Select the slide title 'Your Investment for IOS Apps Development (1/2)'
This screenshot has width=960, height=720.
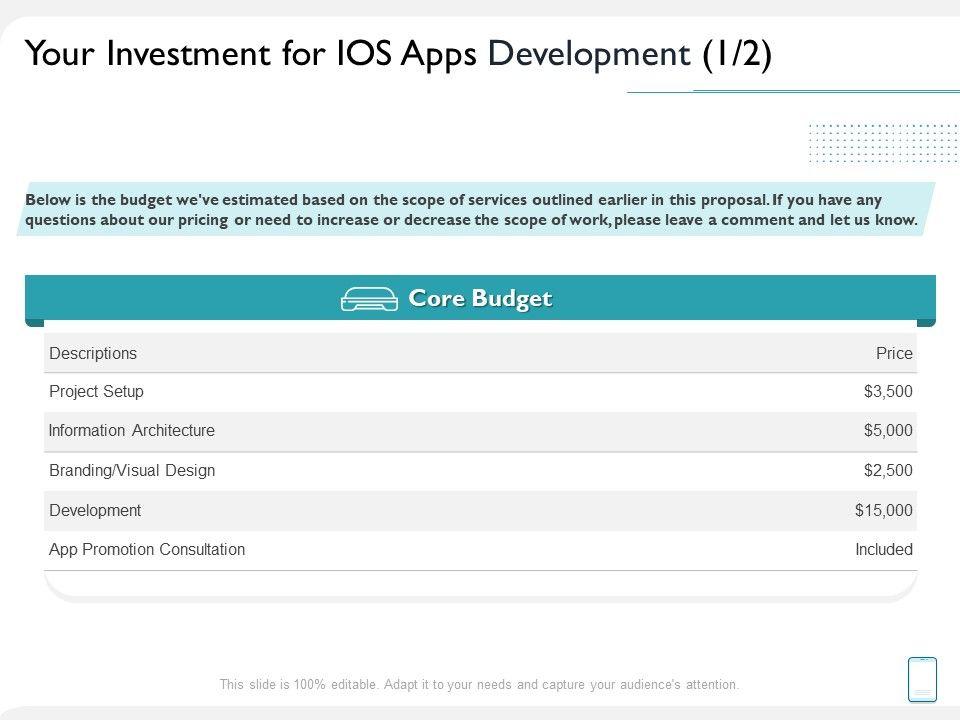[399, 54]
